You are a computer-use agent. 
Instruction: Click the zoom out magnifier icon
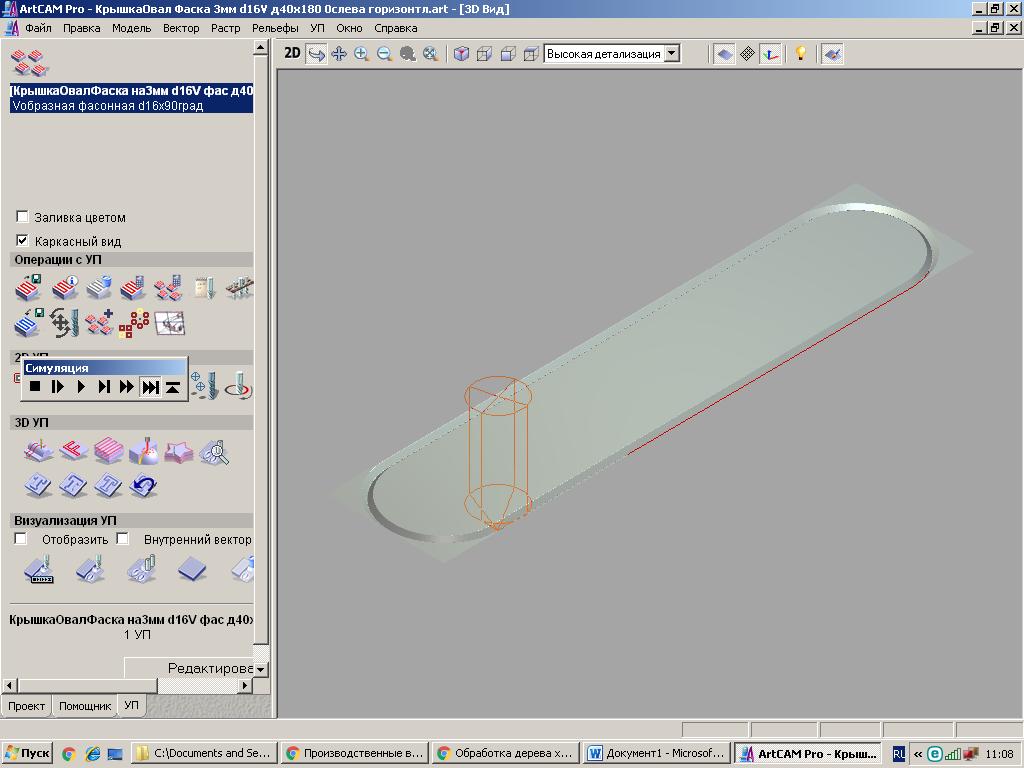[x=384, y=54]
